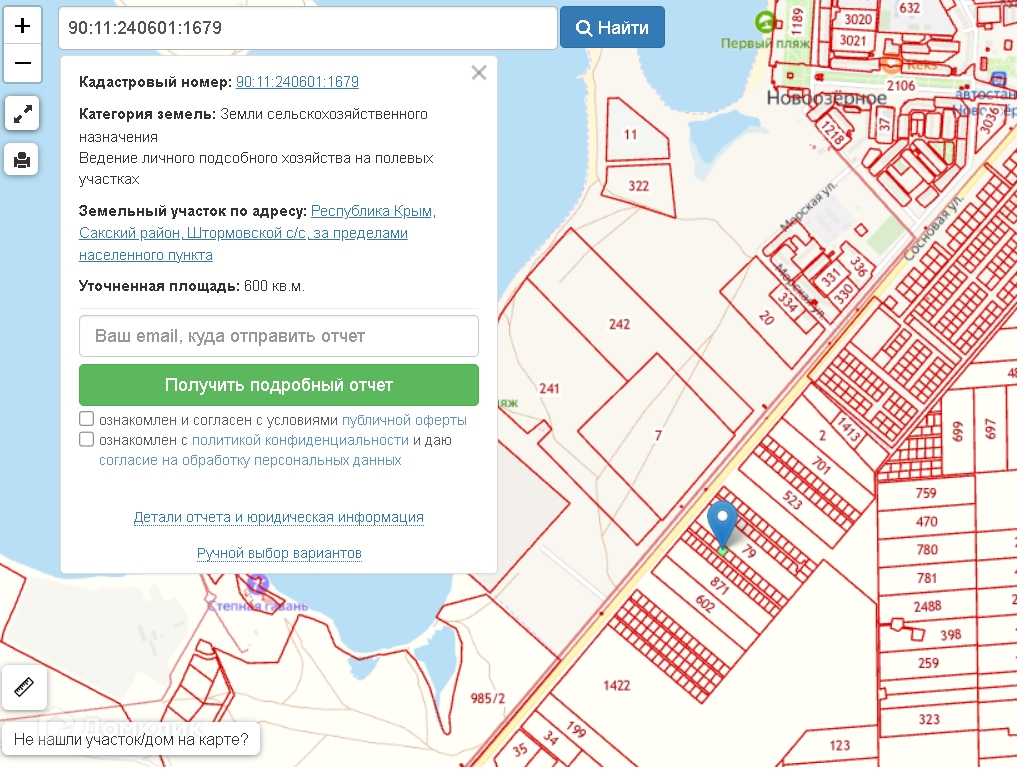Check the public offer agreement checkbox
1017x771 pixels.
86,419
